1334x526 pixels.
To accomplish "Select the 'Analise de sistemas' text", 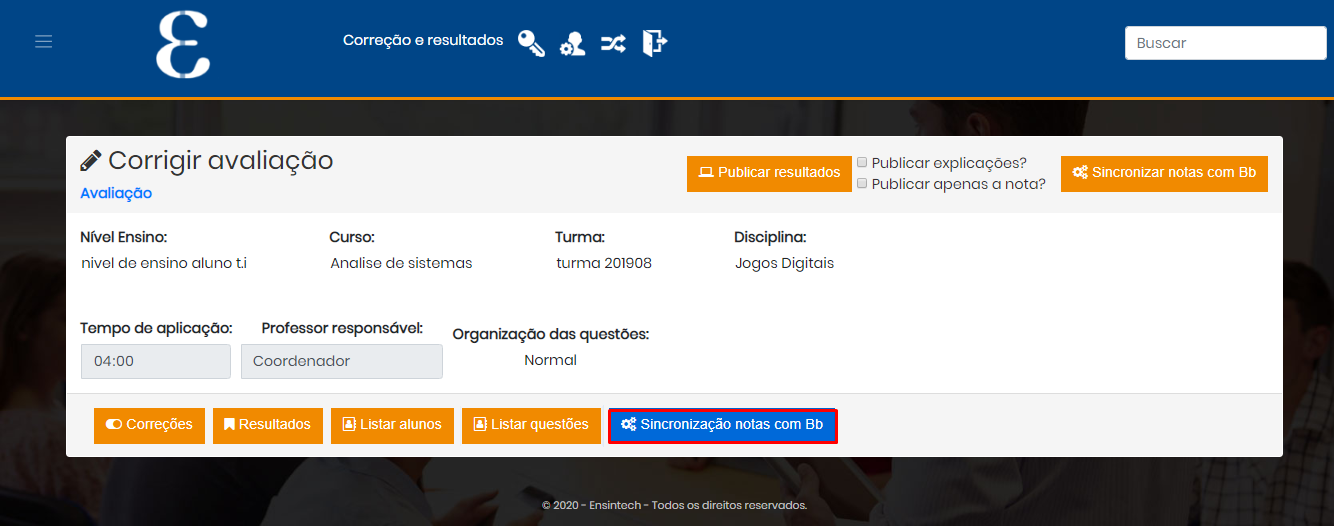I will (x=401, y=263).
